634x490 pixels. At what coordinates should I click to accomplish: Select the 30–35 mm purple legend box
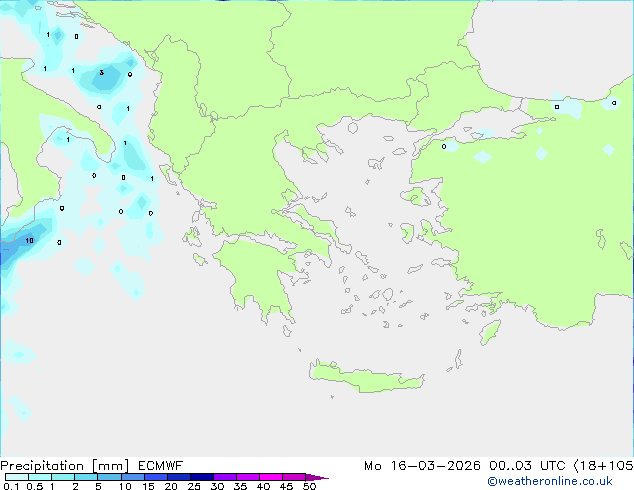(225, 477)
